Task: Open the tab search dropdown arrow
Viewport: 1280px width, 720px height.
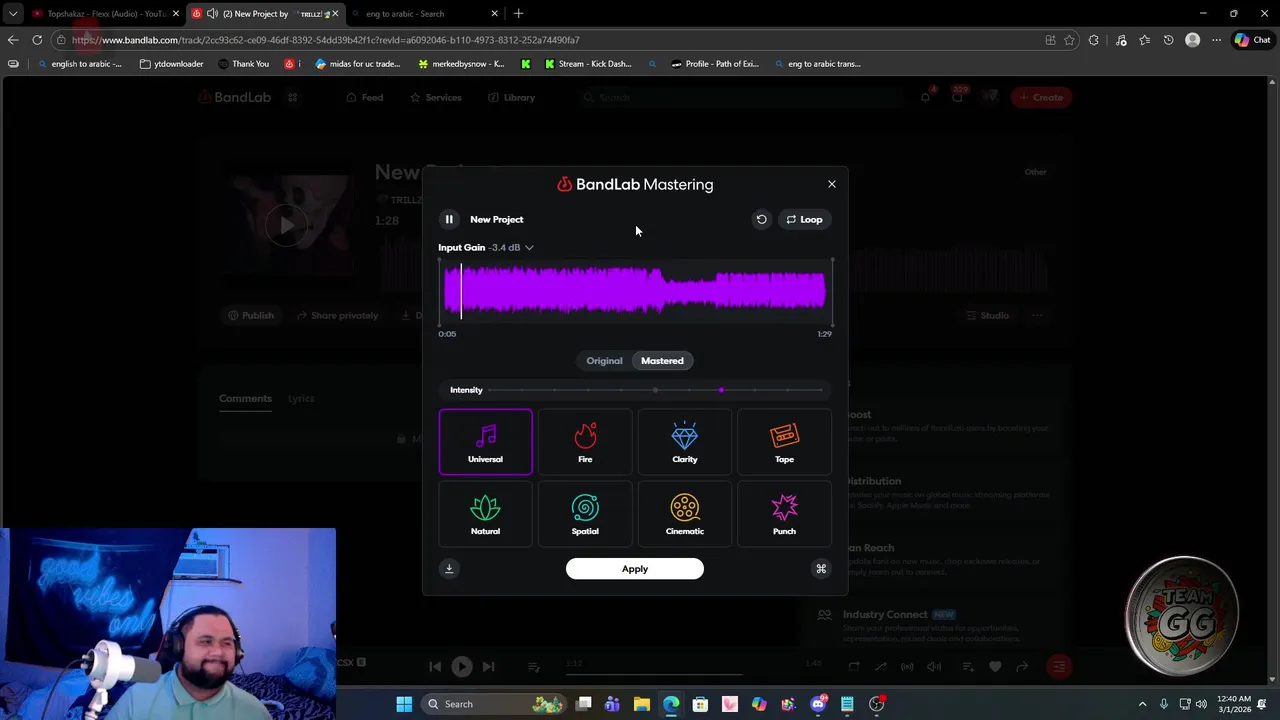Action: [x=13, y=14]
